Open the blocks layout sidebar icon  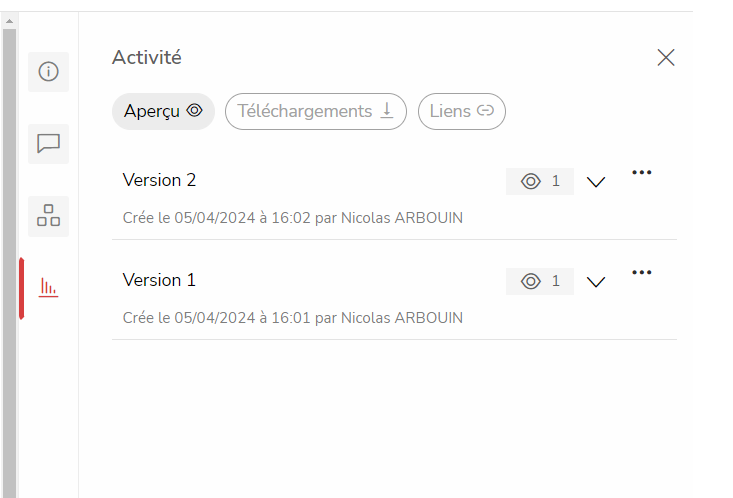pyautogui.click(x=49, y=216)
